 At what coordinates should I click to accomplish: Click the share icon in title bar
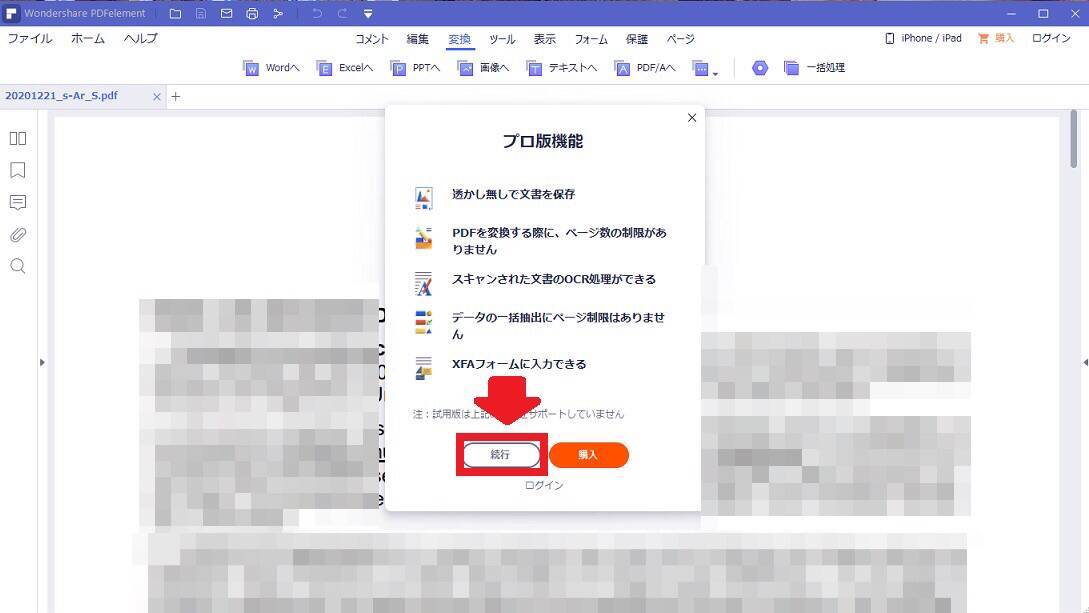pos(278,14)
